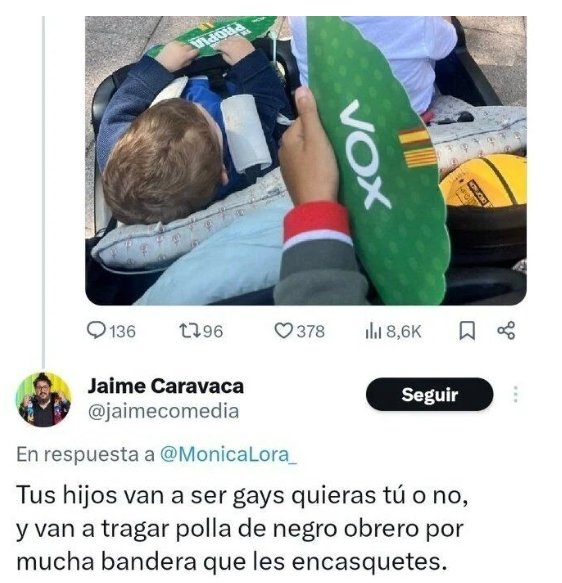Screen dimensions: 562x583
Task: Open Jaime Caravaca's profile avatar
Action: tap(43, 399)
